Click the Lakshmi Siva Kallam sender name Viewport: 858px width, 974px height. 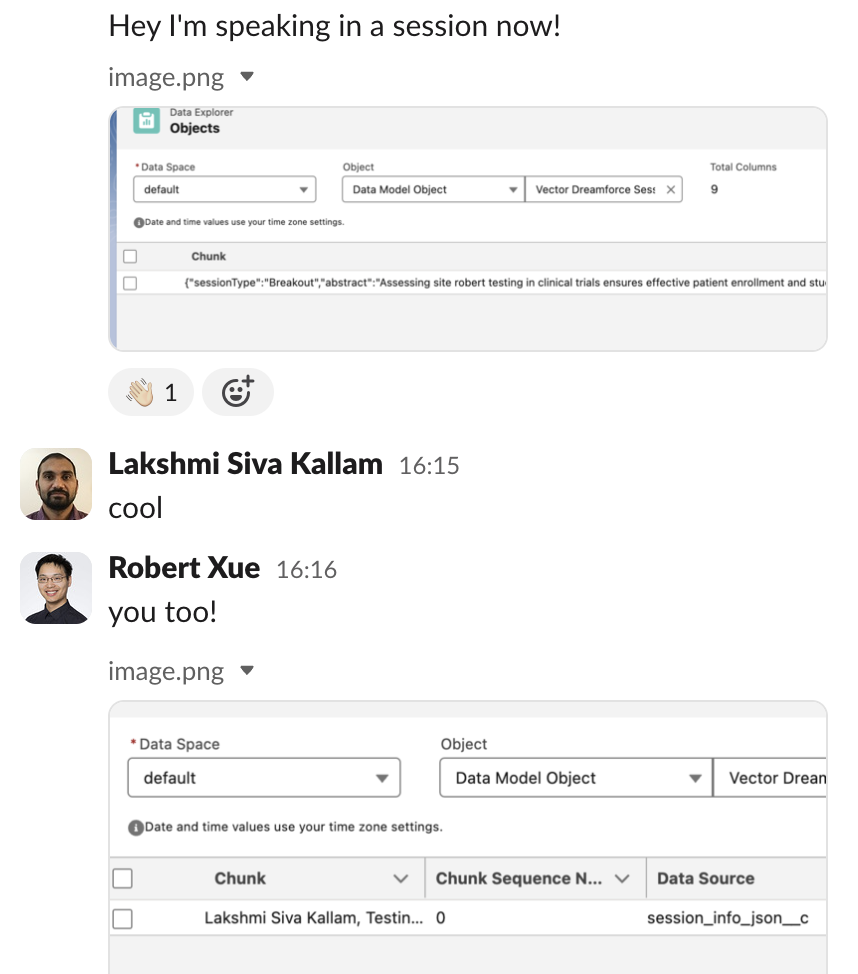[245, 464]
